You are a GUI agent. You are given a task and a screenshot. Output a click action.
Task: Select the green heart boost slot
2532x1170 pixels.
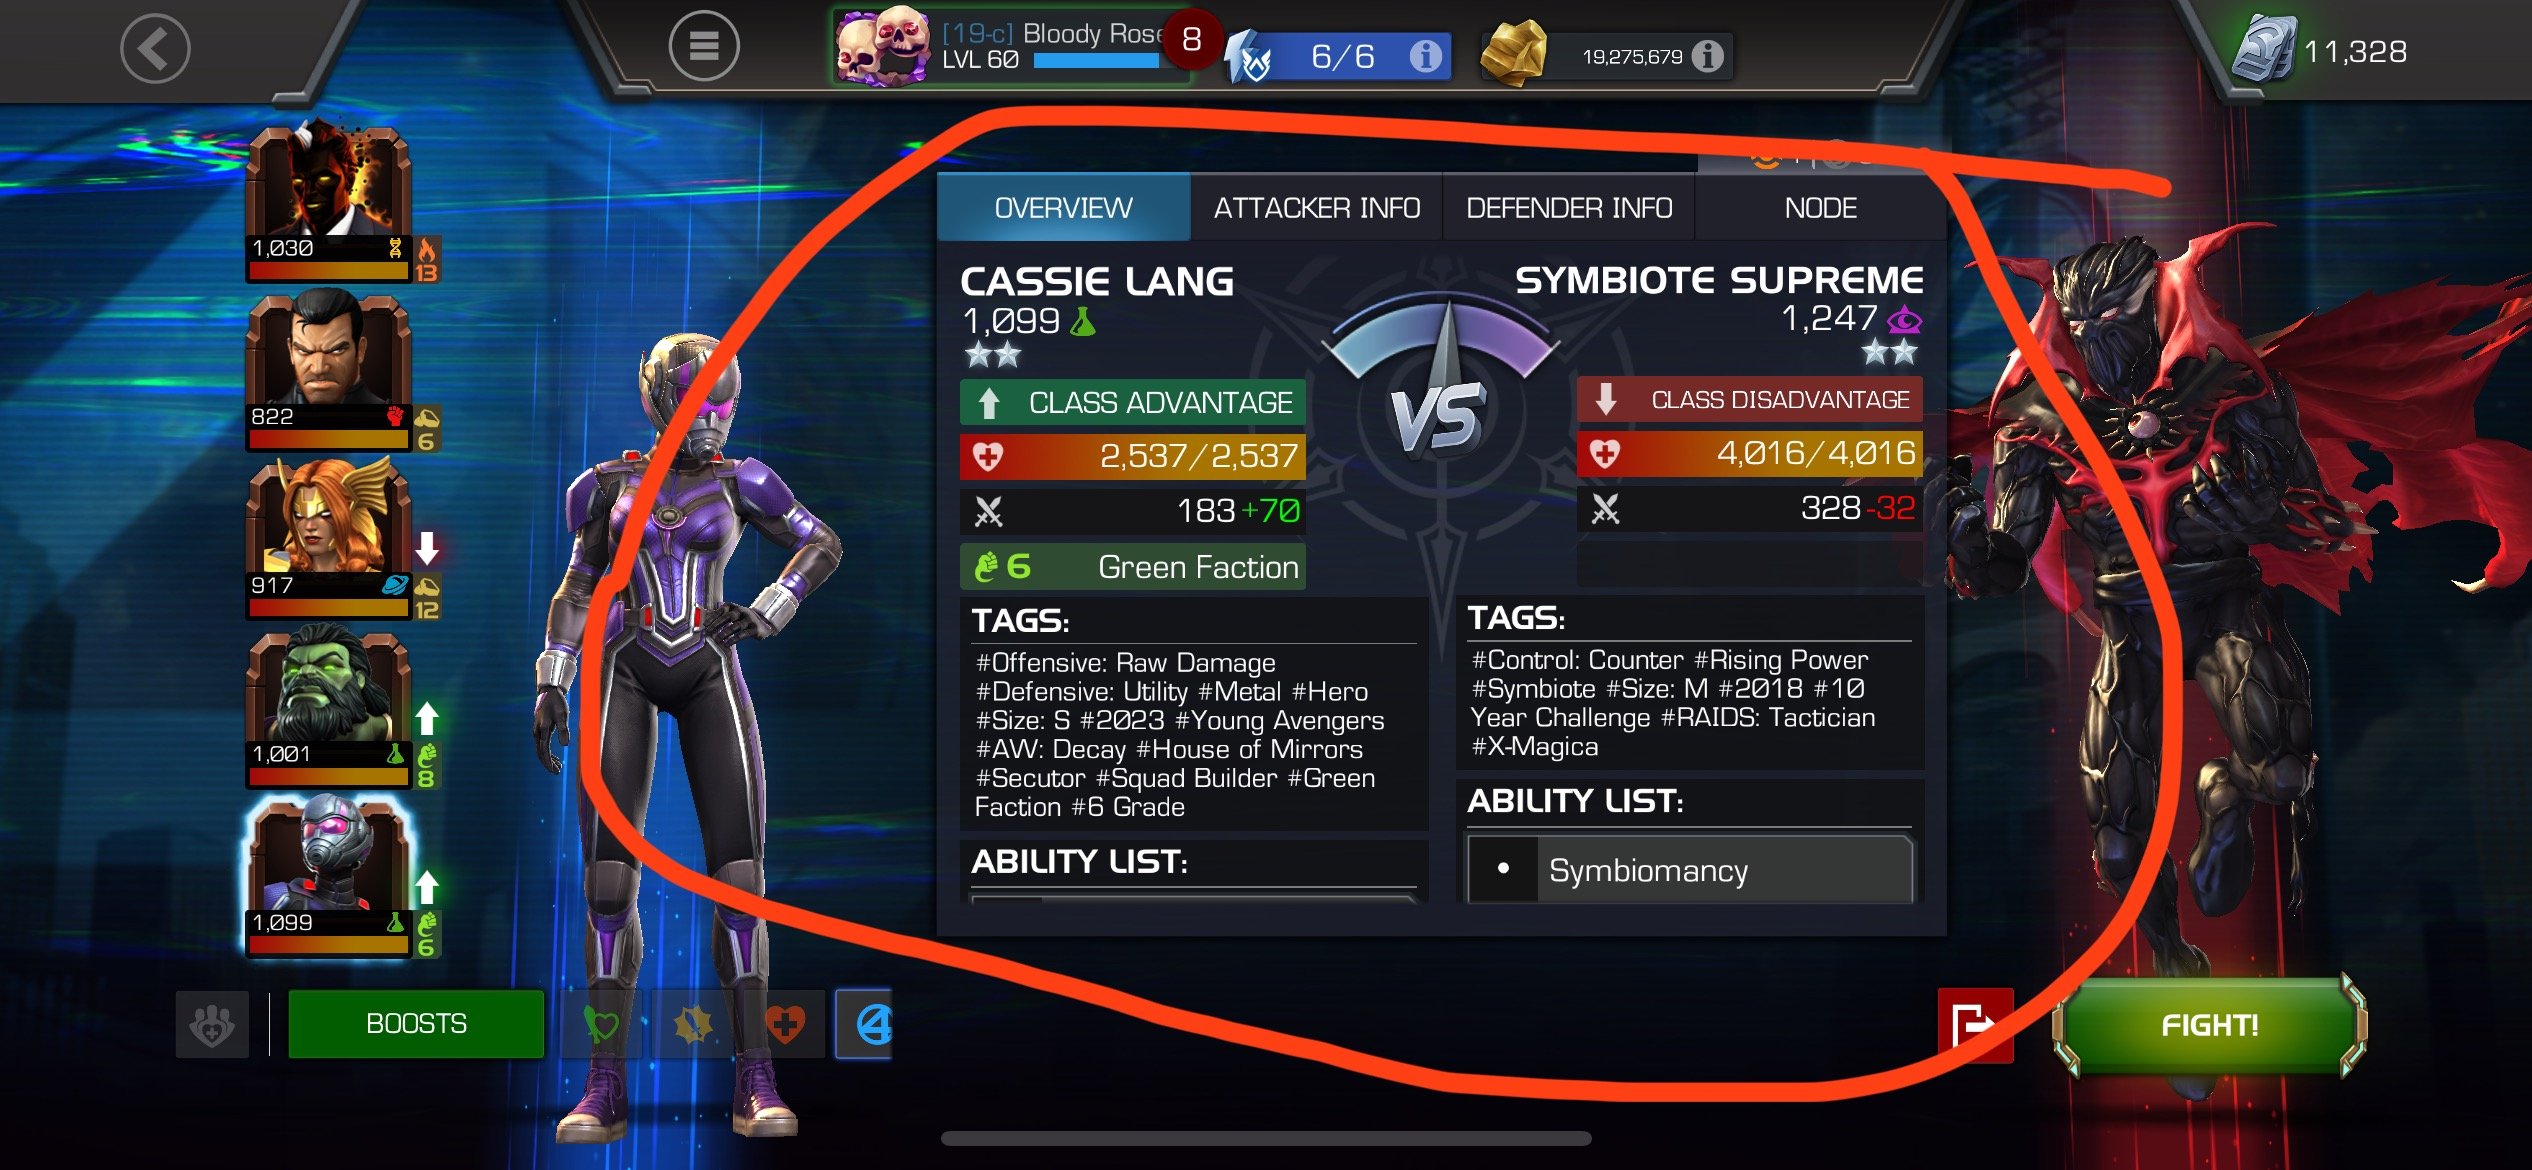601,1024
